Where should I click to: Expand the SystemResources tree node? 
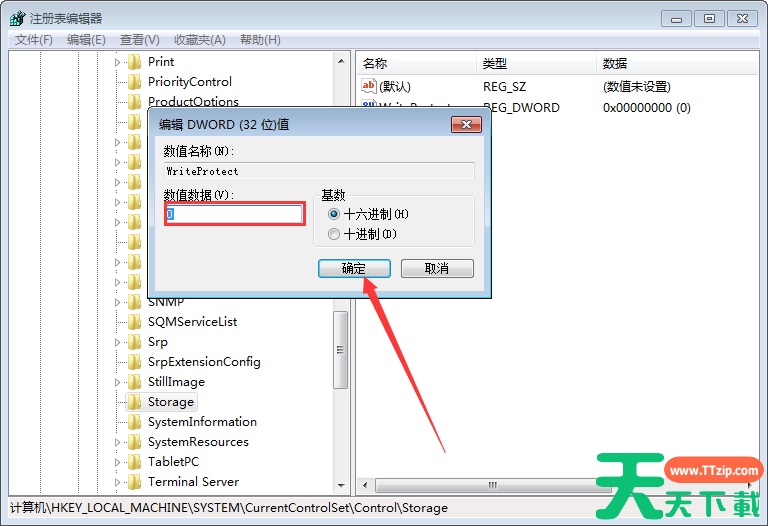coord(117,442)
